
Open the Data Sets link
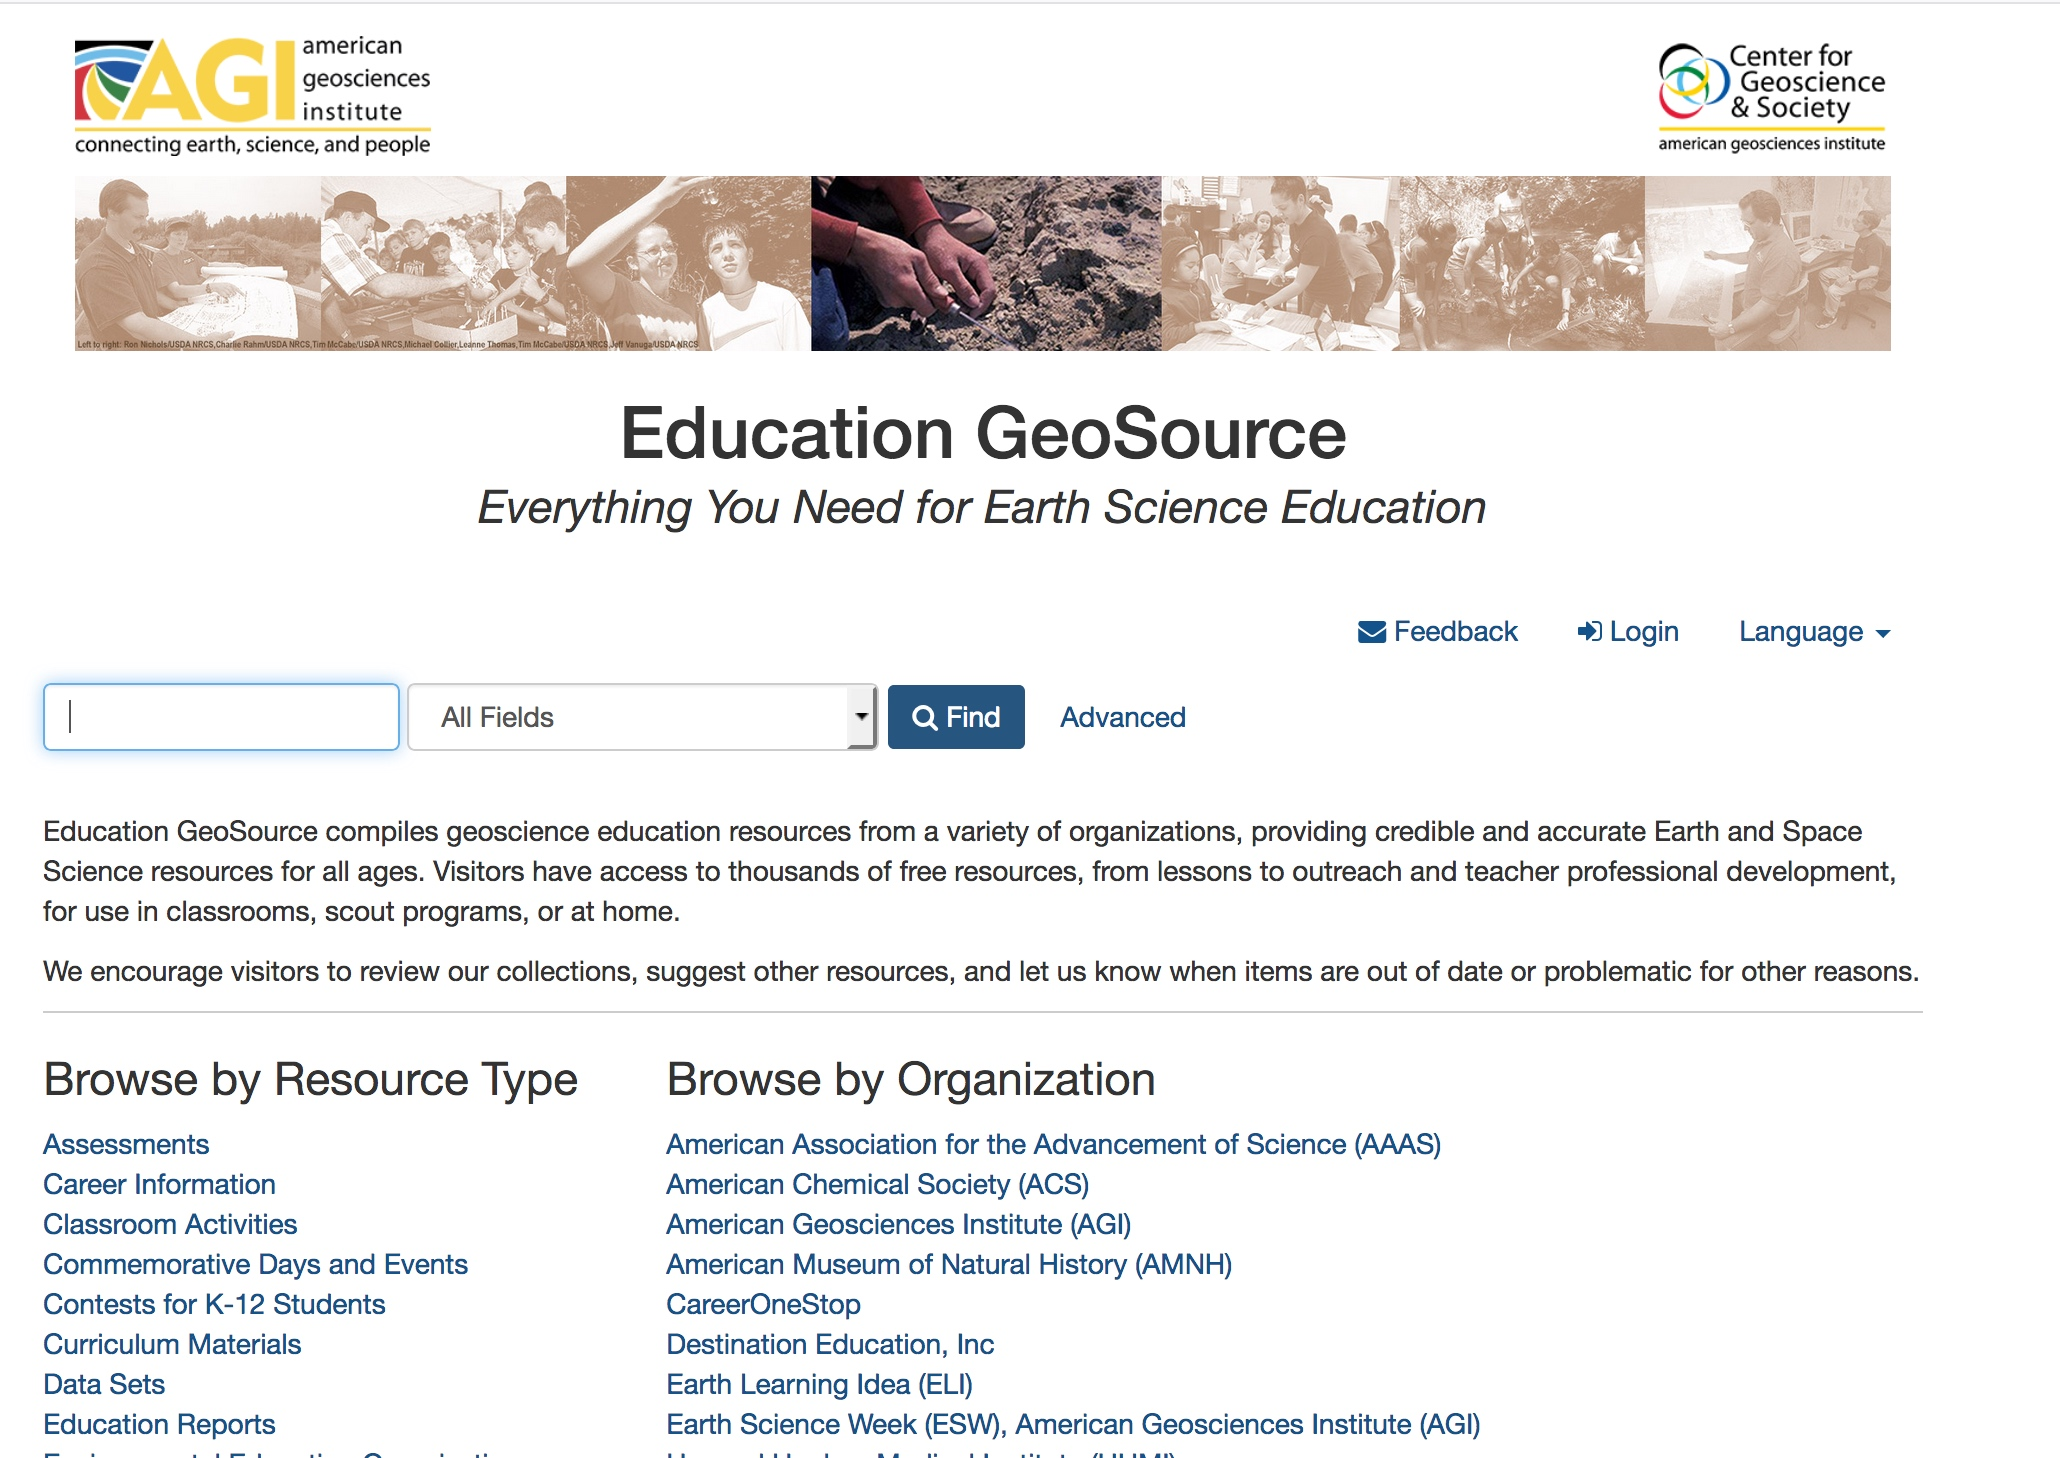click(x=104, y=1384)
